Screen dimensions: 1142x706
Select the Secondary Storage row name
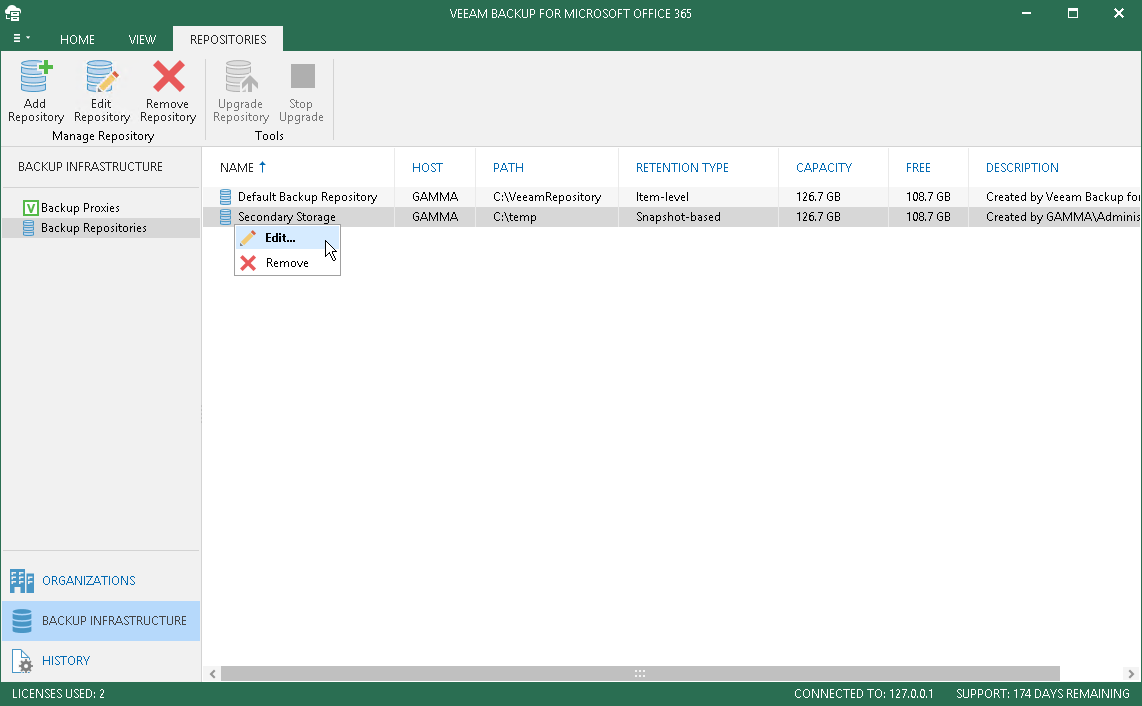coord(287,217)
